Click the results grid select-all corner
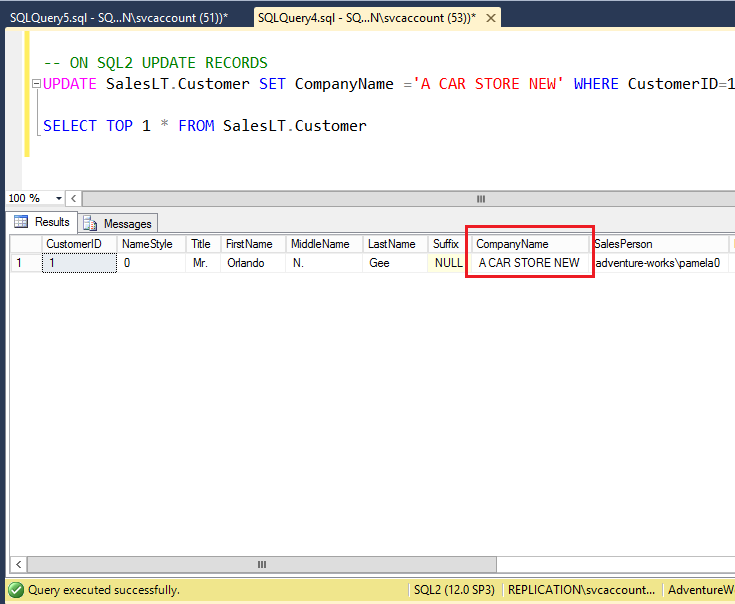735x604 pixels. [24, 244]
